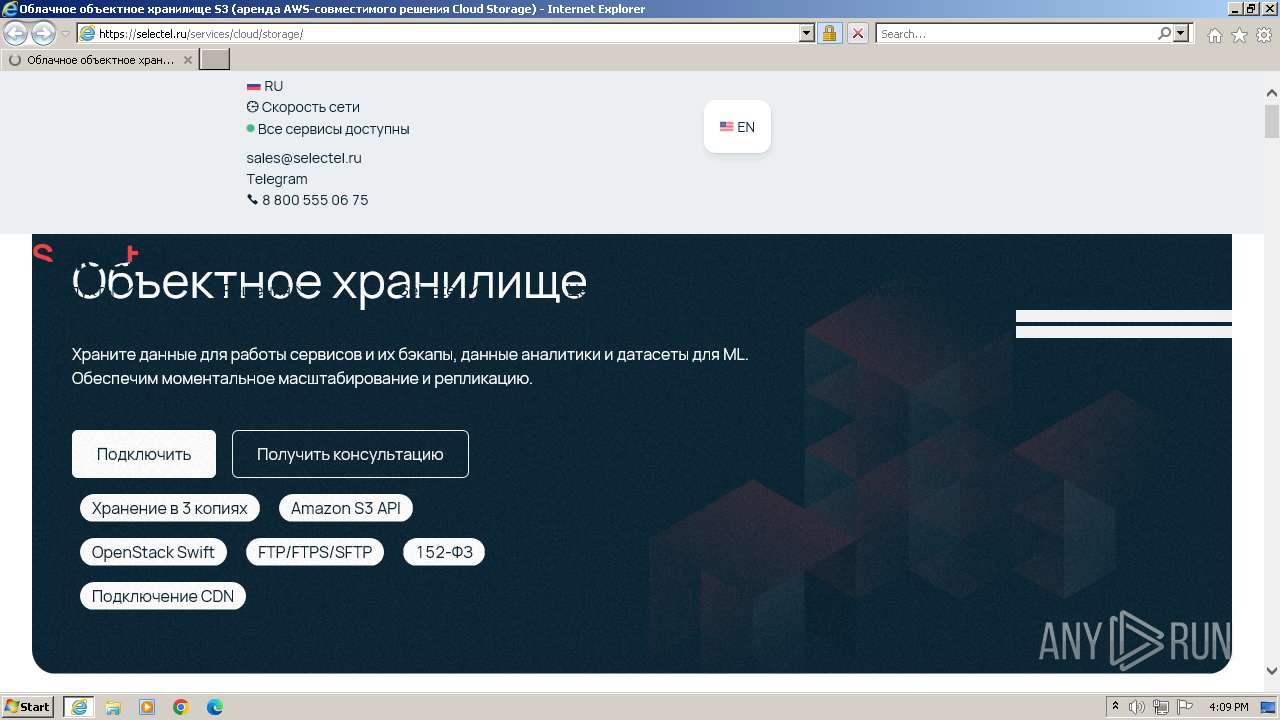Click the OpenStack Swift tag

coord(153,552)
